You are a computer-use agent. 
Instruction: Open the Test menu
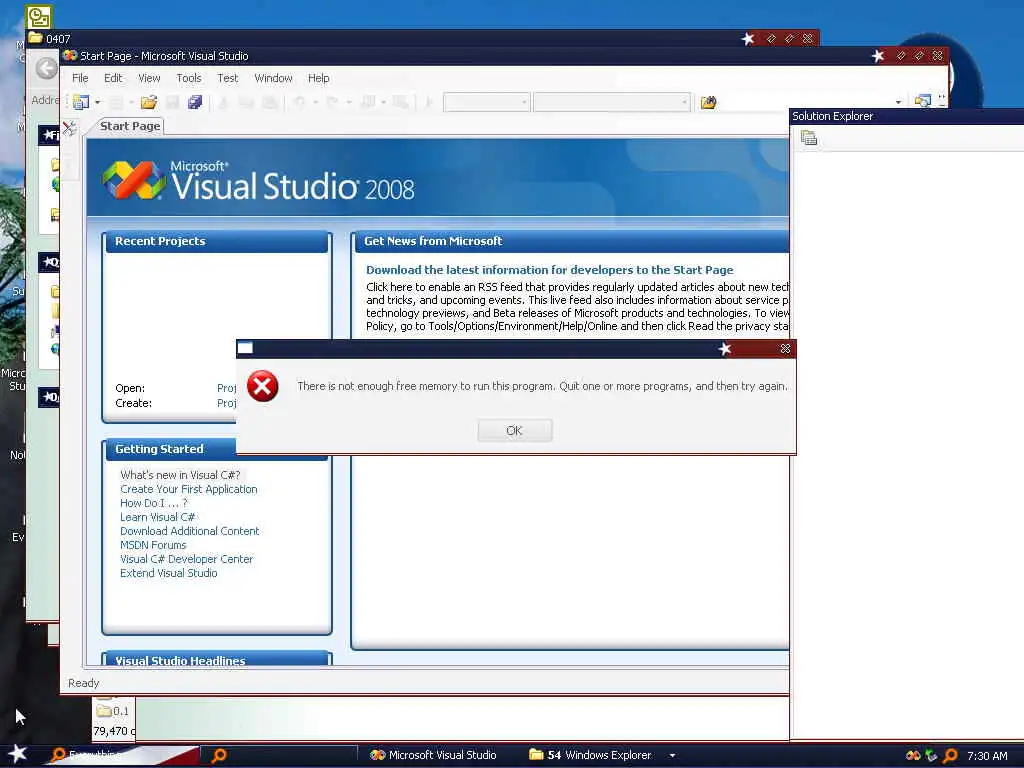coord(227,78)
